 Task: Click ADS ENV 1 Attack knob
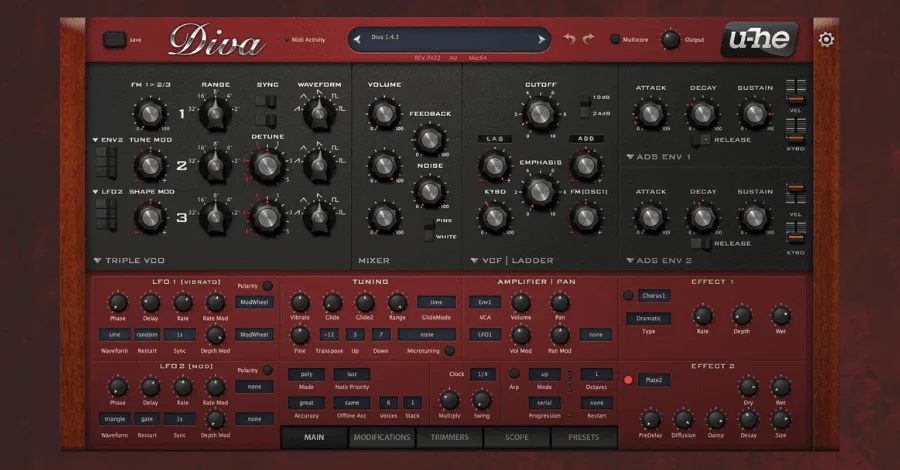pyautogui.click(x=650, y=114)
